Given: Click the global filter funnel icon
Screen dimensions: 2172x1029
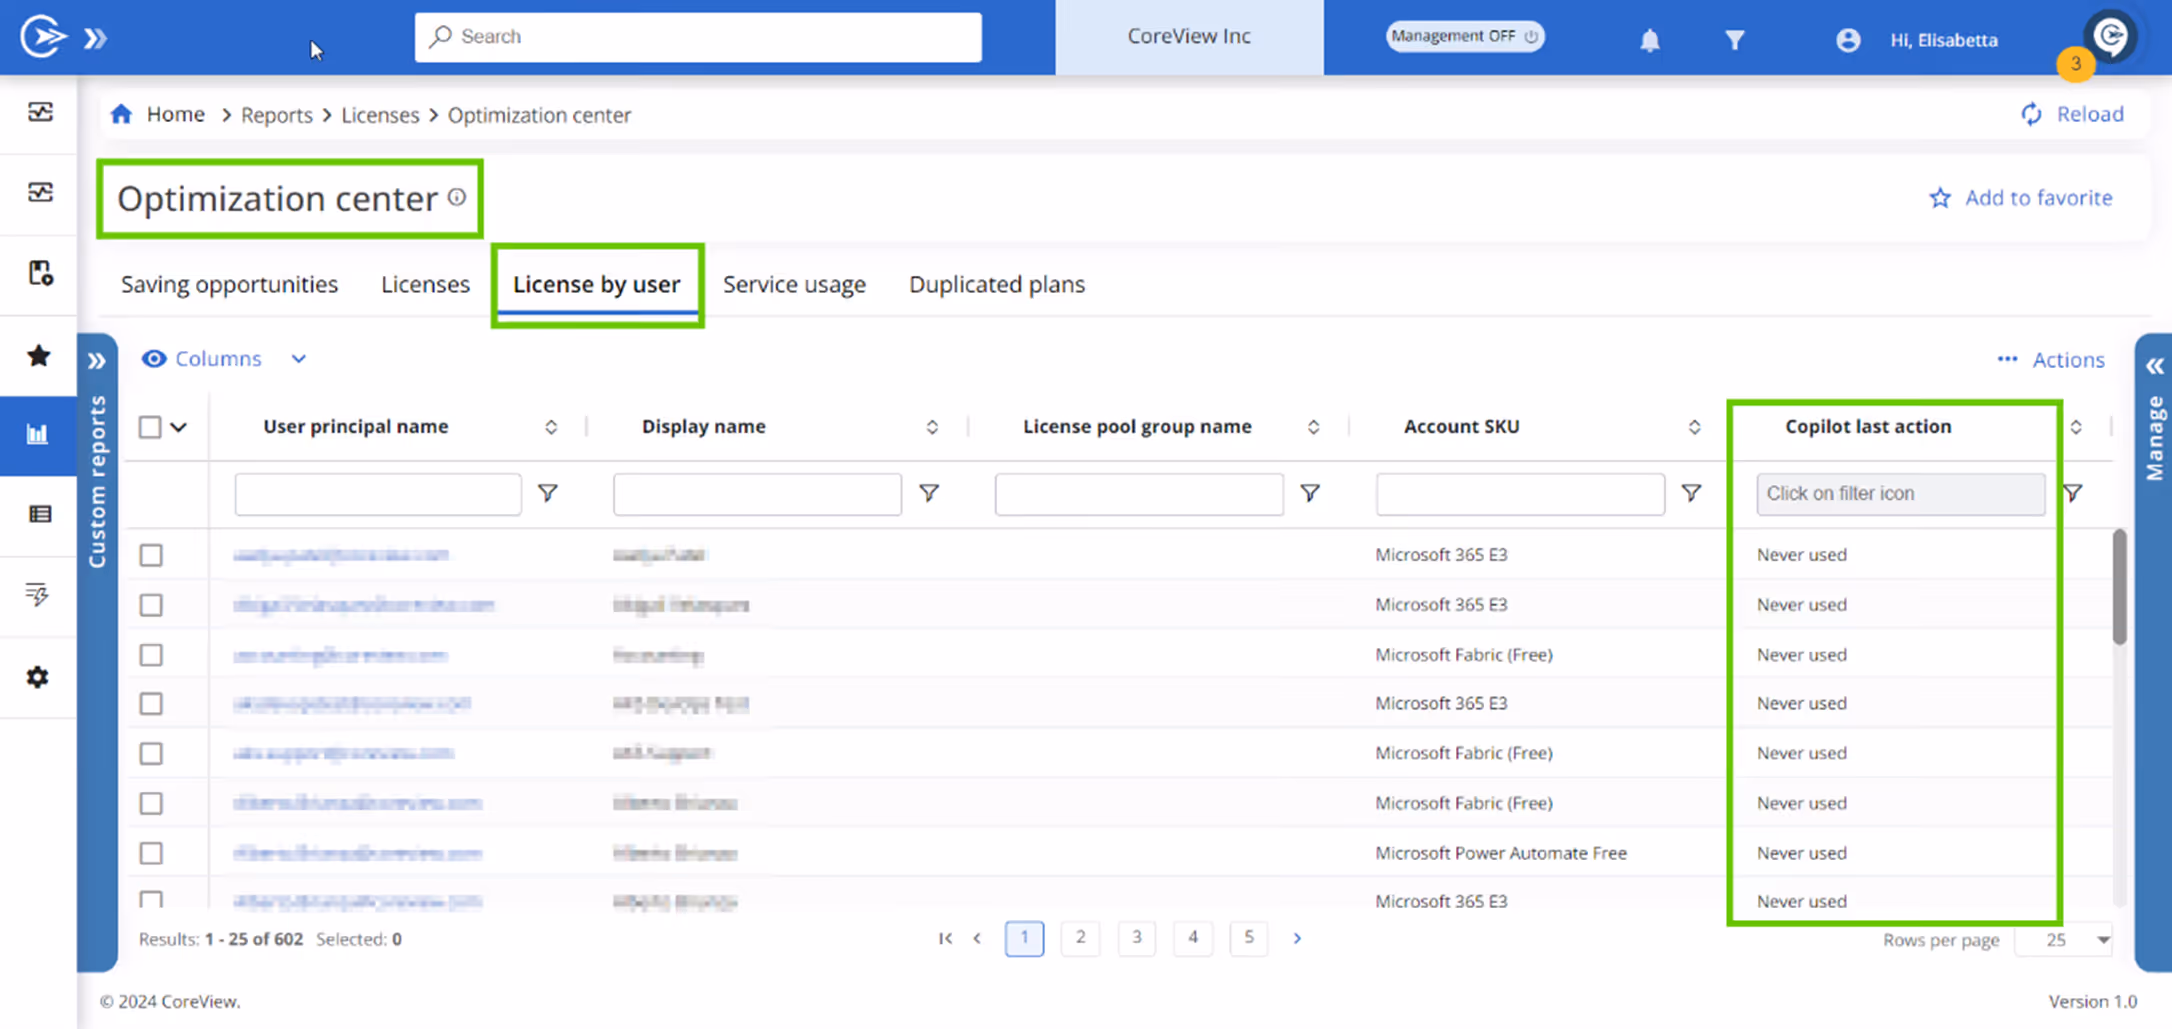Looking at the screenshot, I should [x=1735, y=40].
